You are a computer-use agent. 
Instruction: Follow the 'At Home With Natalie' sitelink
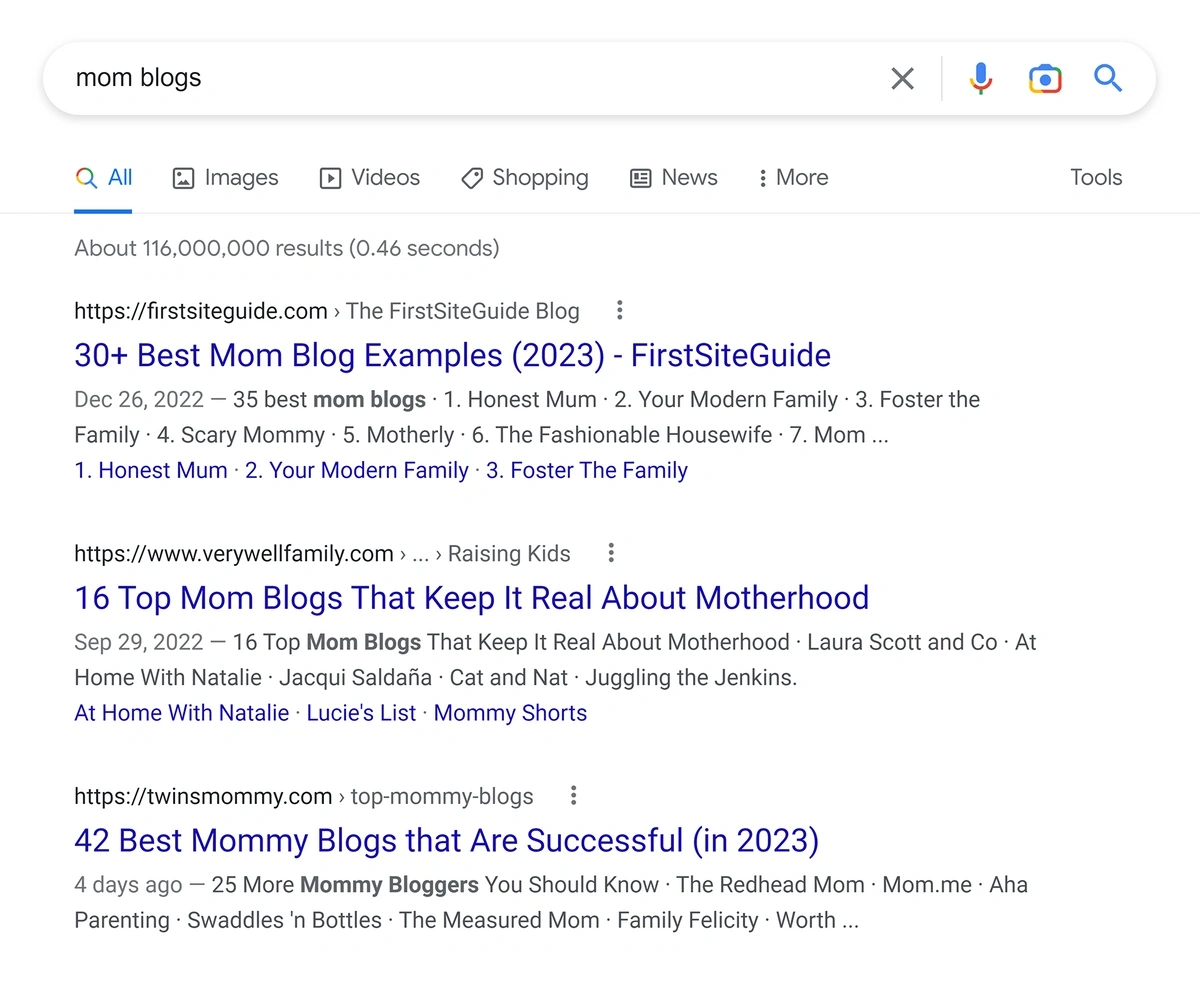point(181,713)
